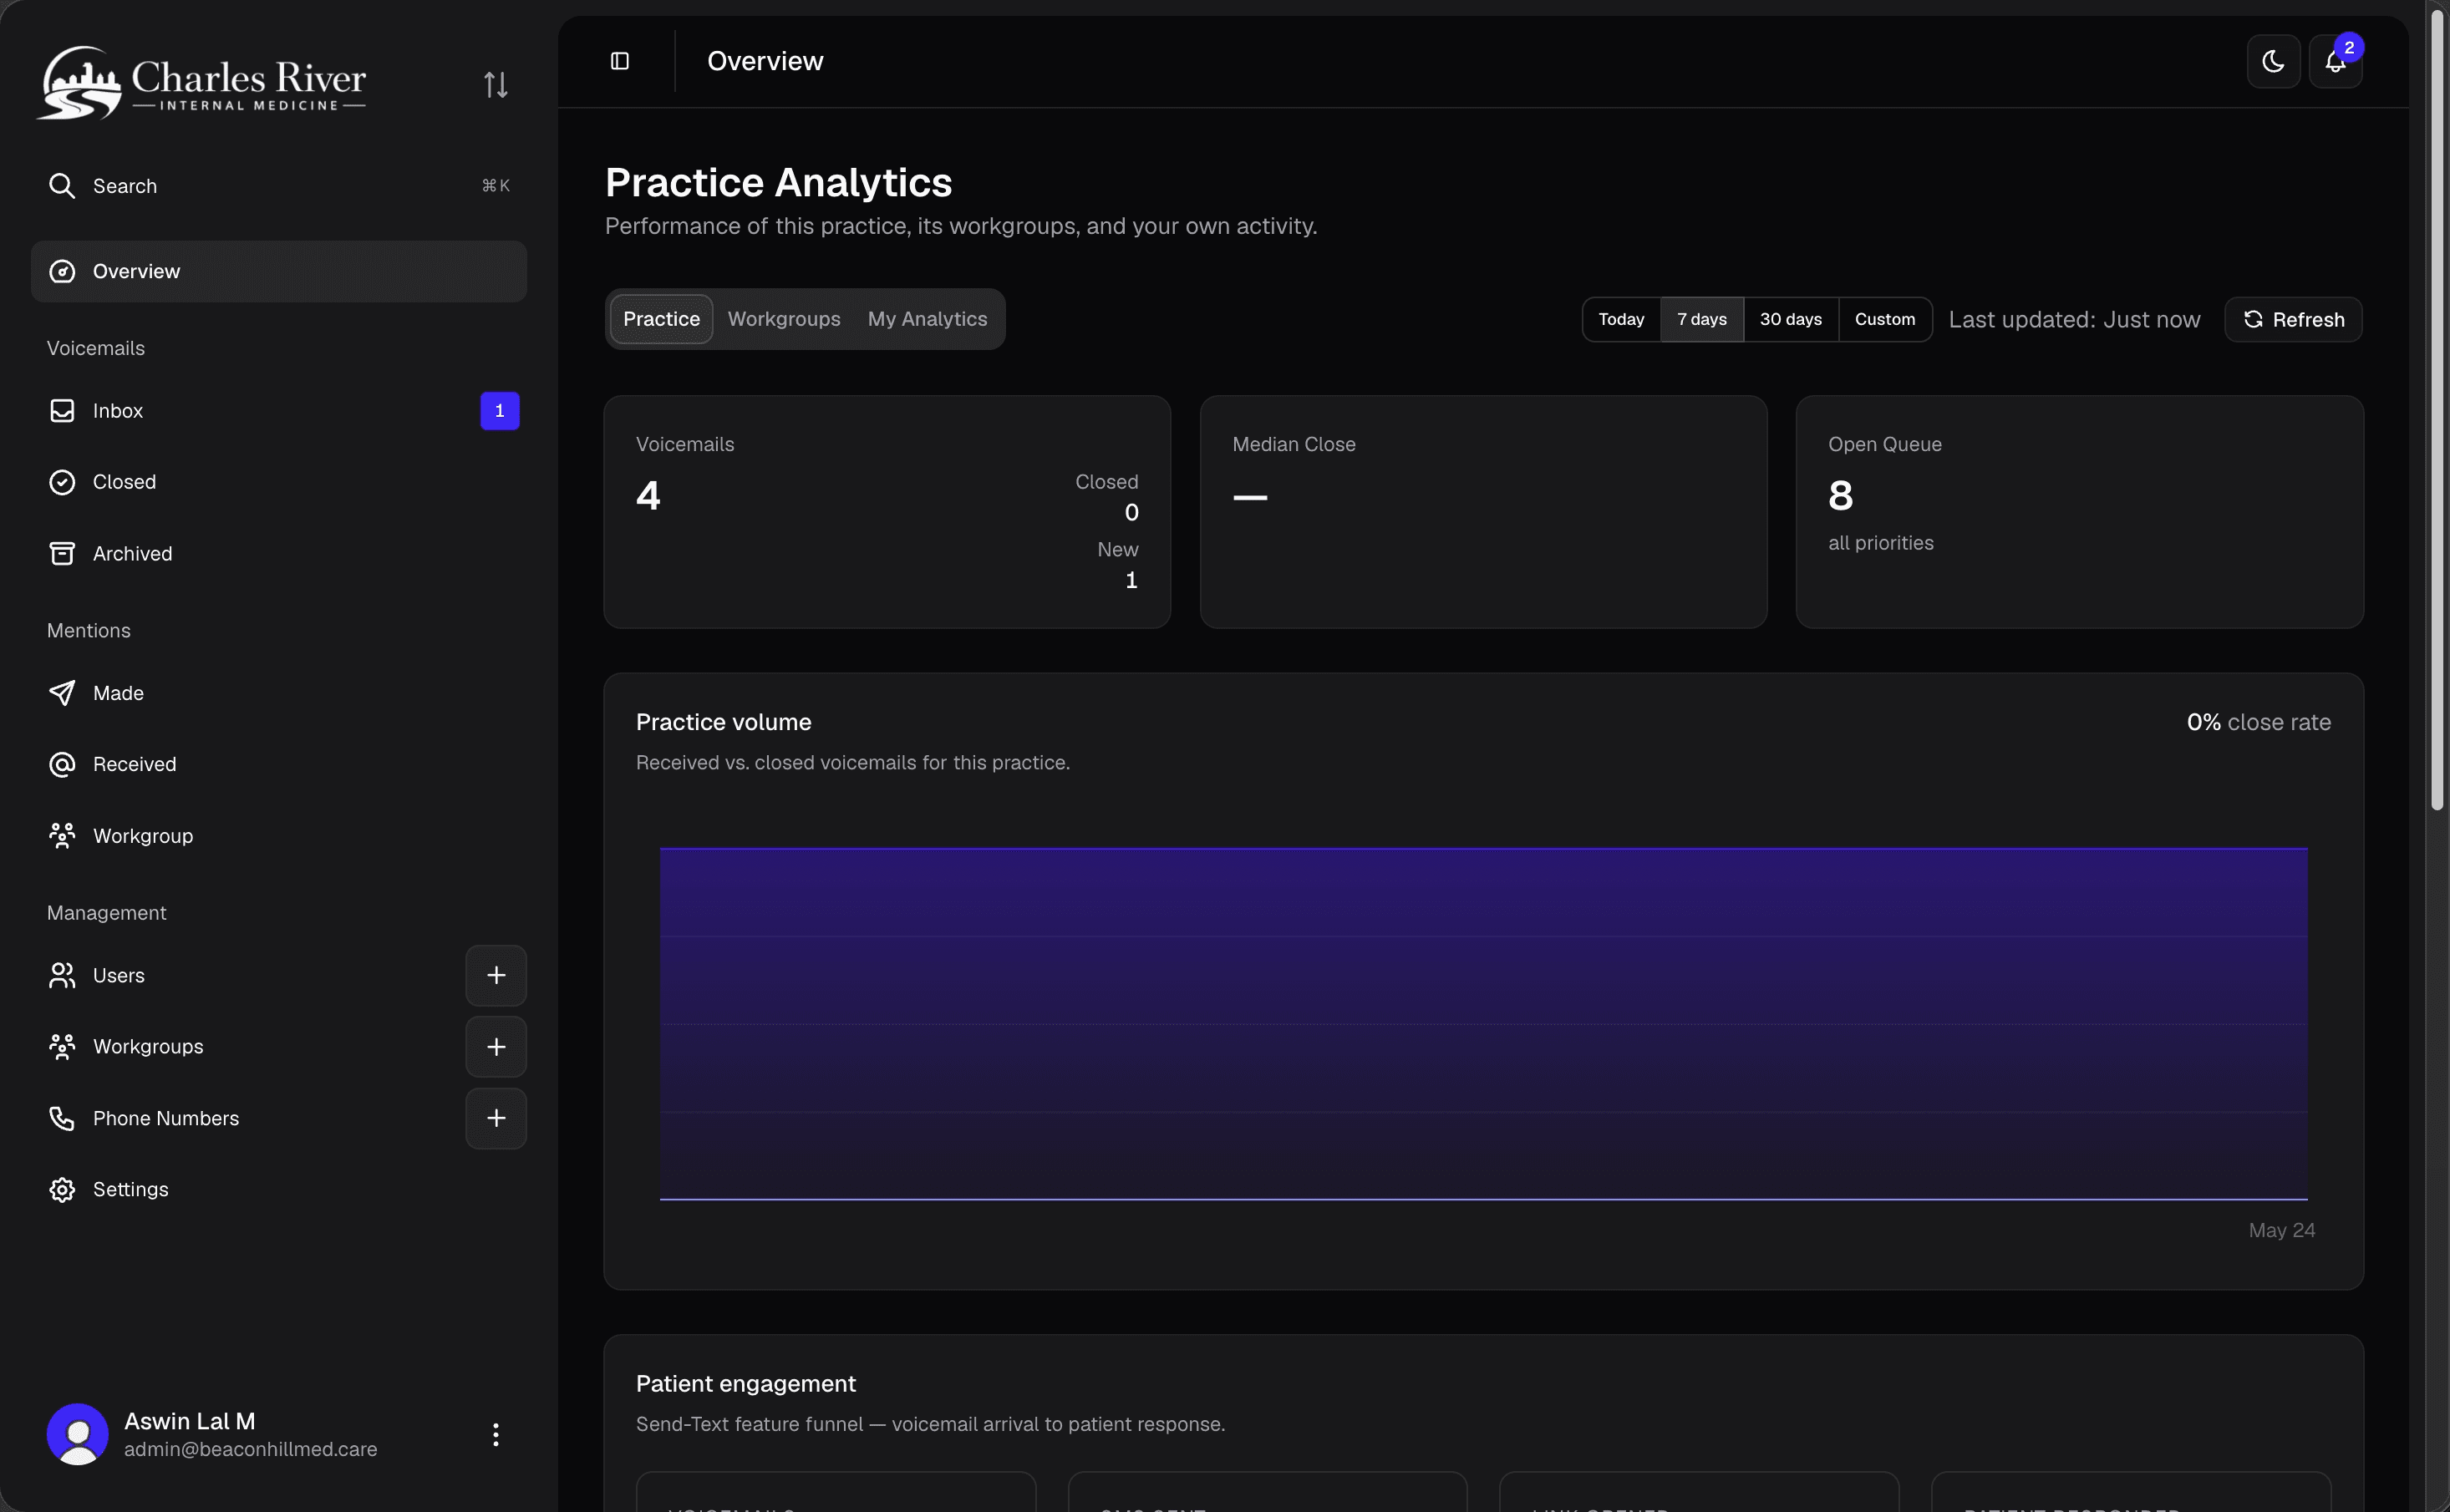Add a new user with plus button

[x=496, y=975]
